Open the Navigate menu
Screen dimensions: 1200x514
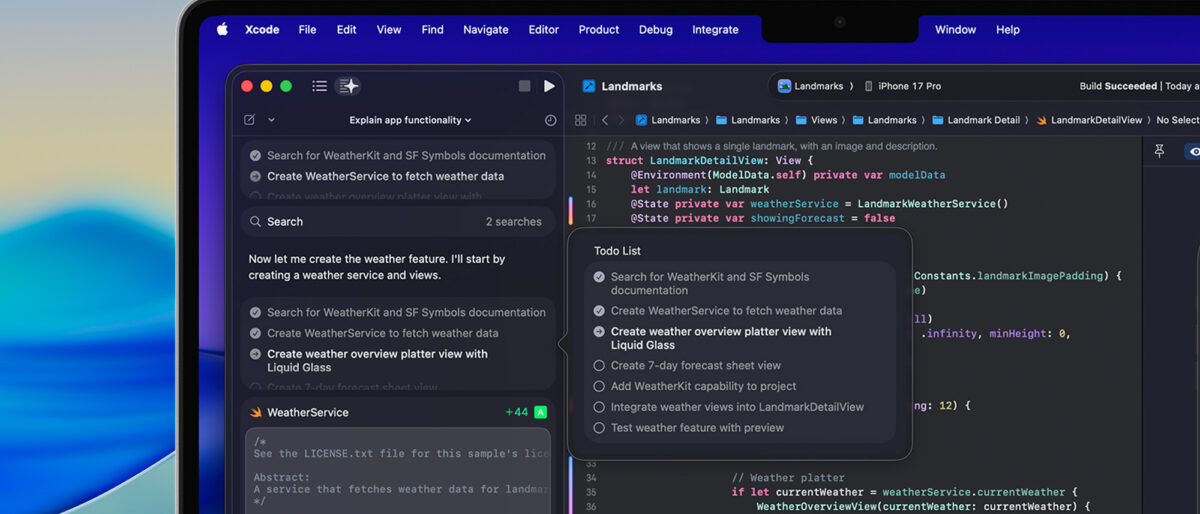(486, 29)
